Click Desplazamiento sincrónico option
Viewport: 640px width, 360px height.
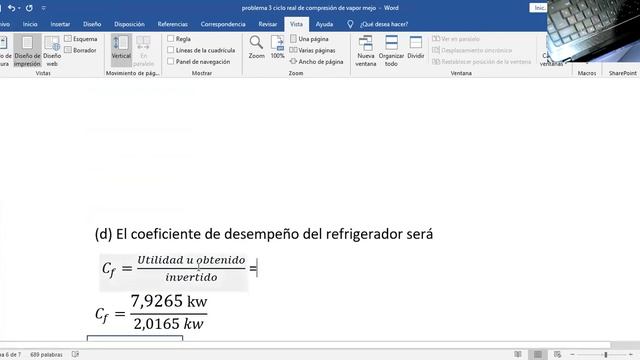coord(472,50)
